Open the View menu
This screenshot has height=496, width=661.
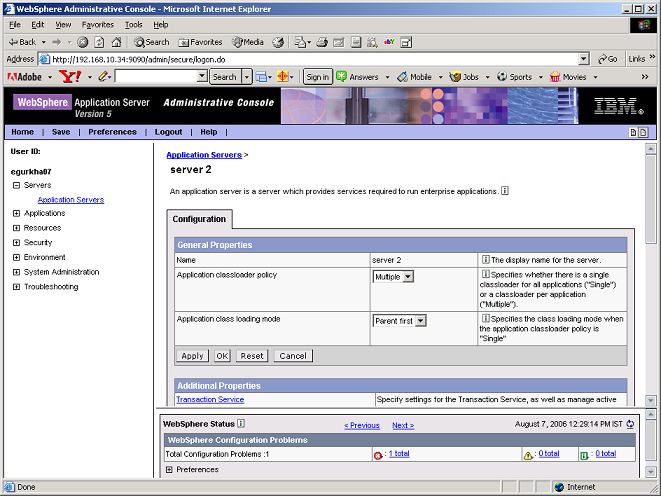click(63, 25)
